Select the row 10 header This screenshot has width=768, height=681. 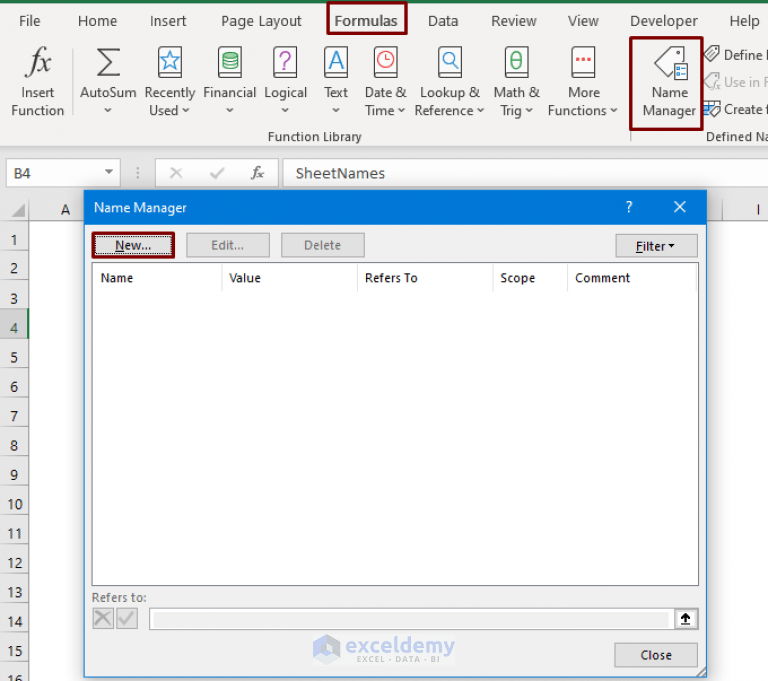[14, 504]
